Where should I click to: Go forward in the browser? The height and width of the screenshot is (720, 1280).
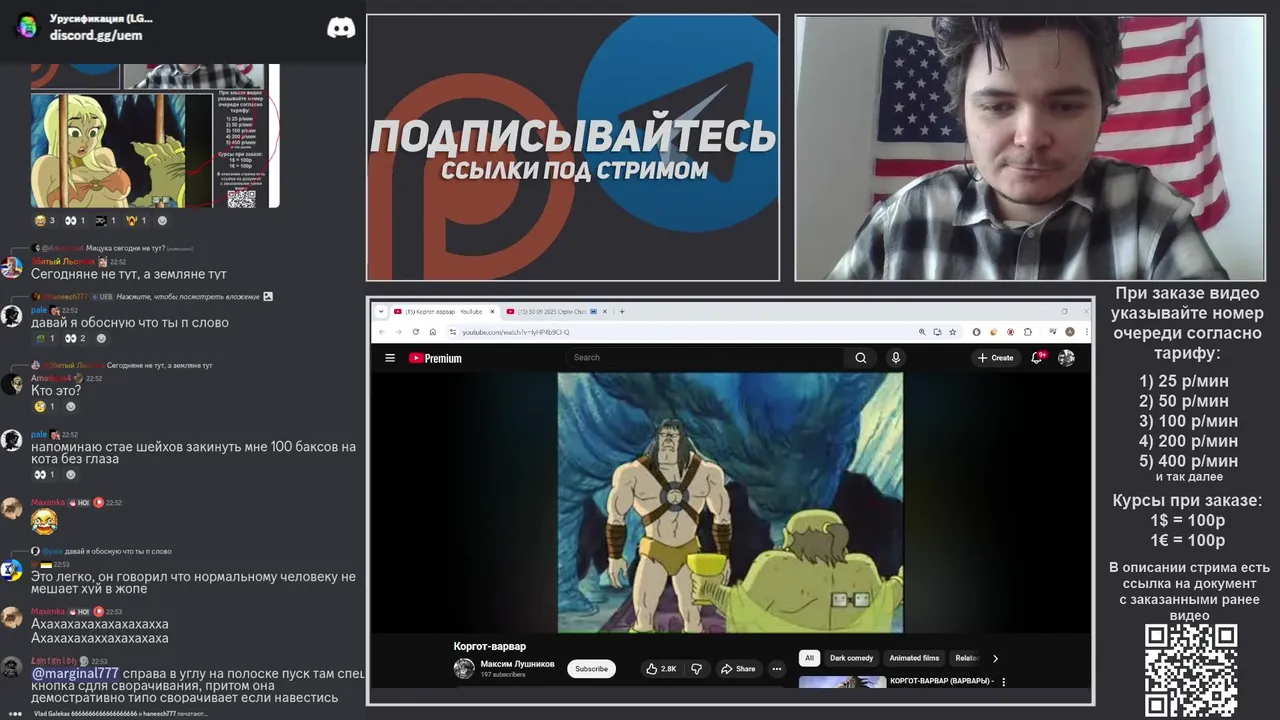coord(398,332)
